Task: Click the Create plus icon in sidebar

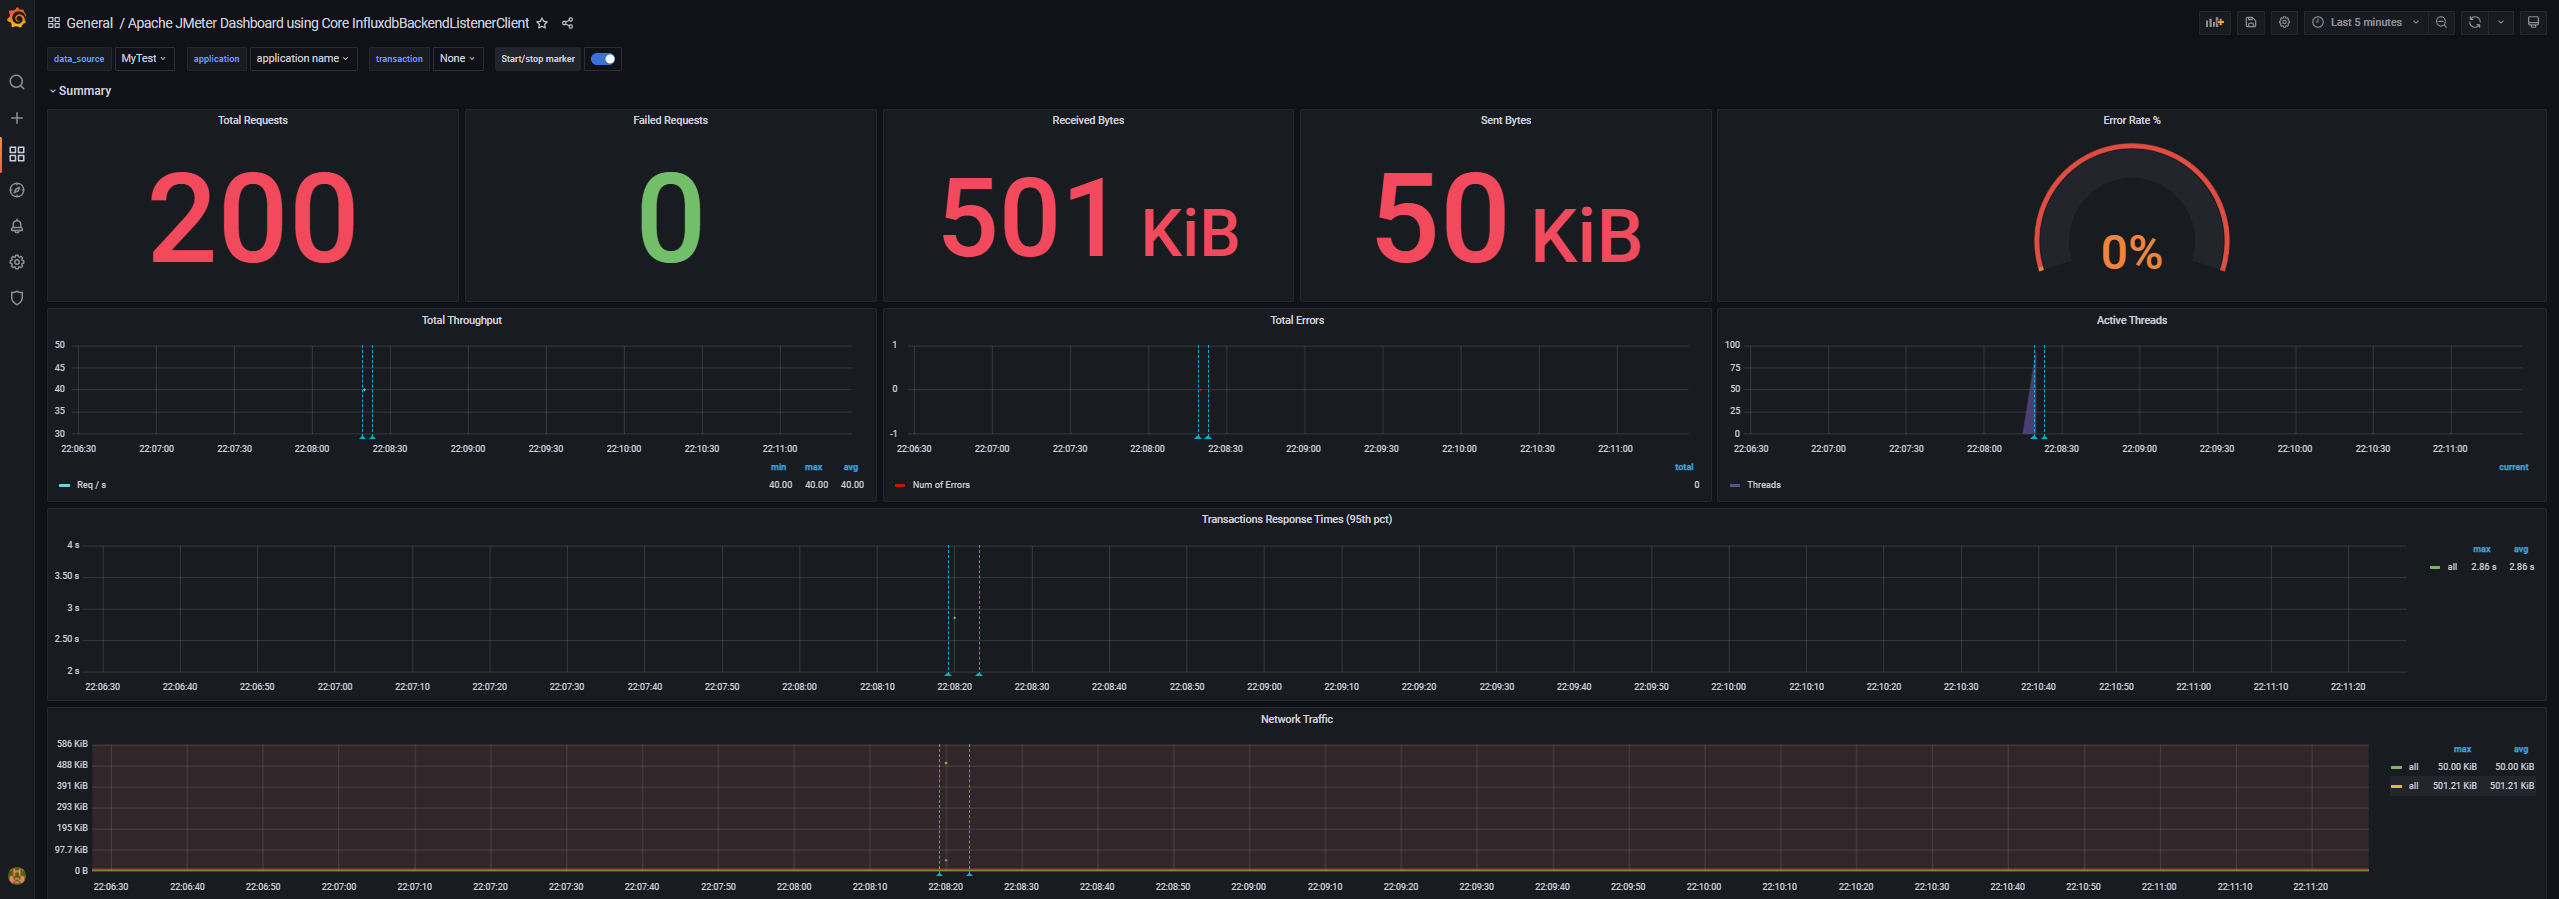Action: [17, 118]
